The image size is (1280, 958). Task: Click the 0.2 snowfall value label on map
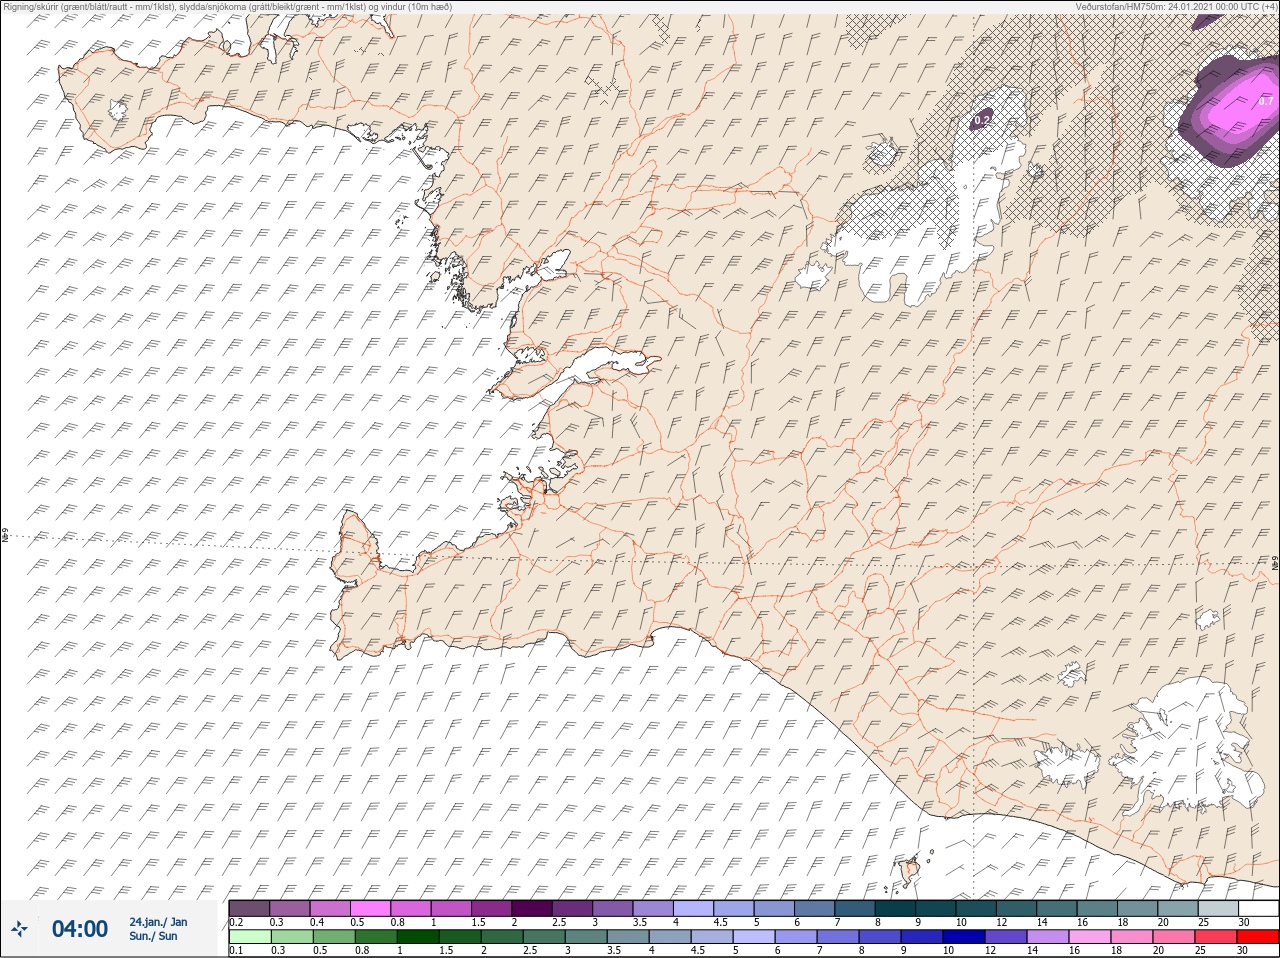point(982,120)
